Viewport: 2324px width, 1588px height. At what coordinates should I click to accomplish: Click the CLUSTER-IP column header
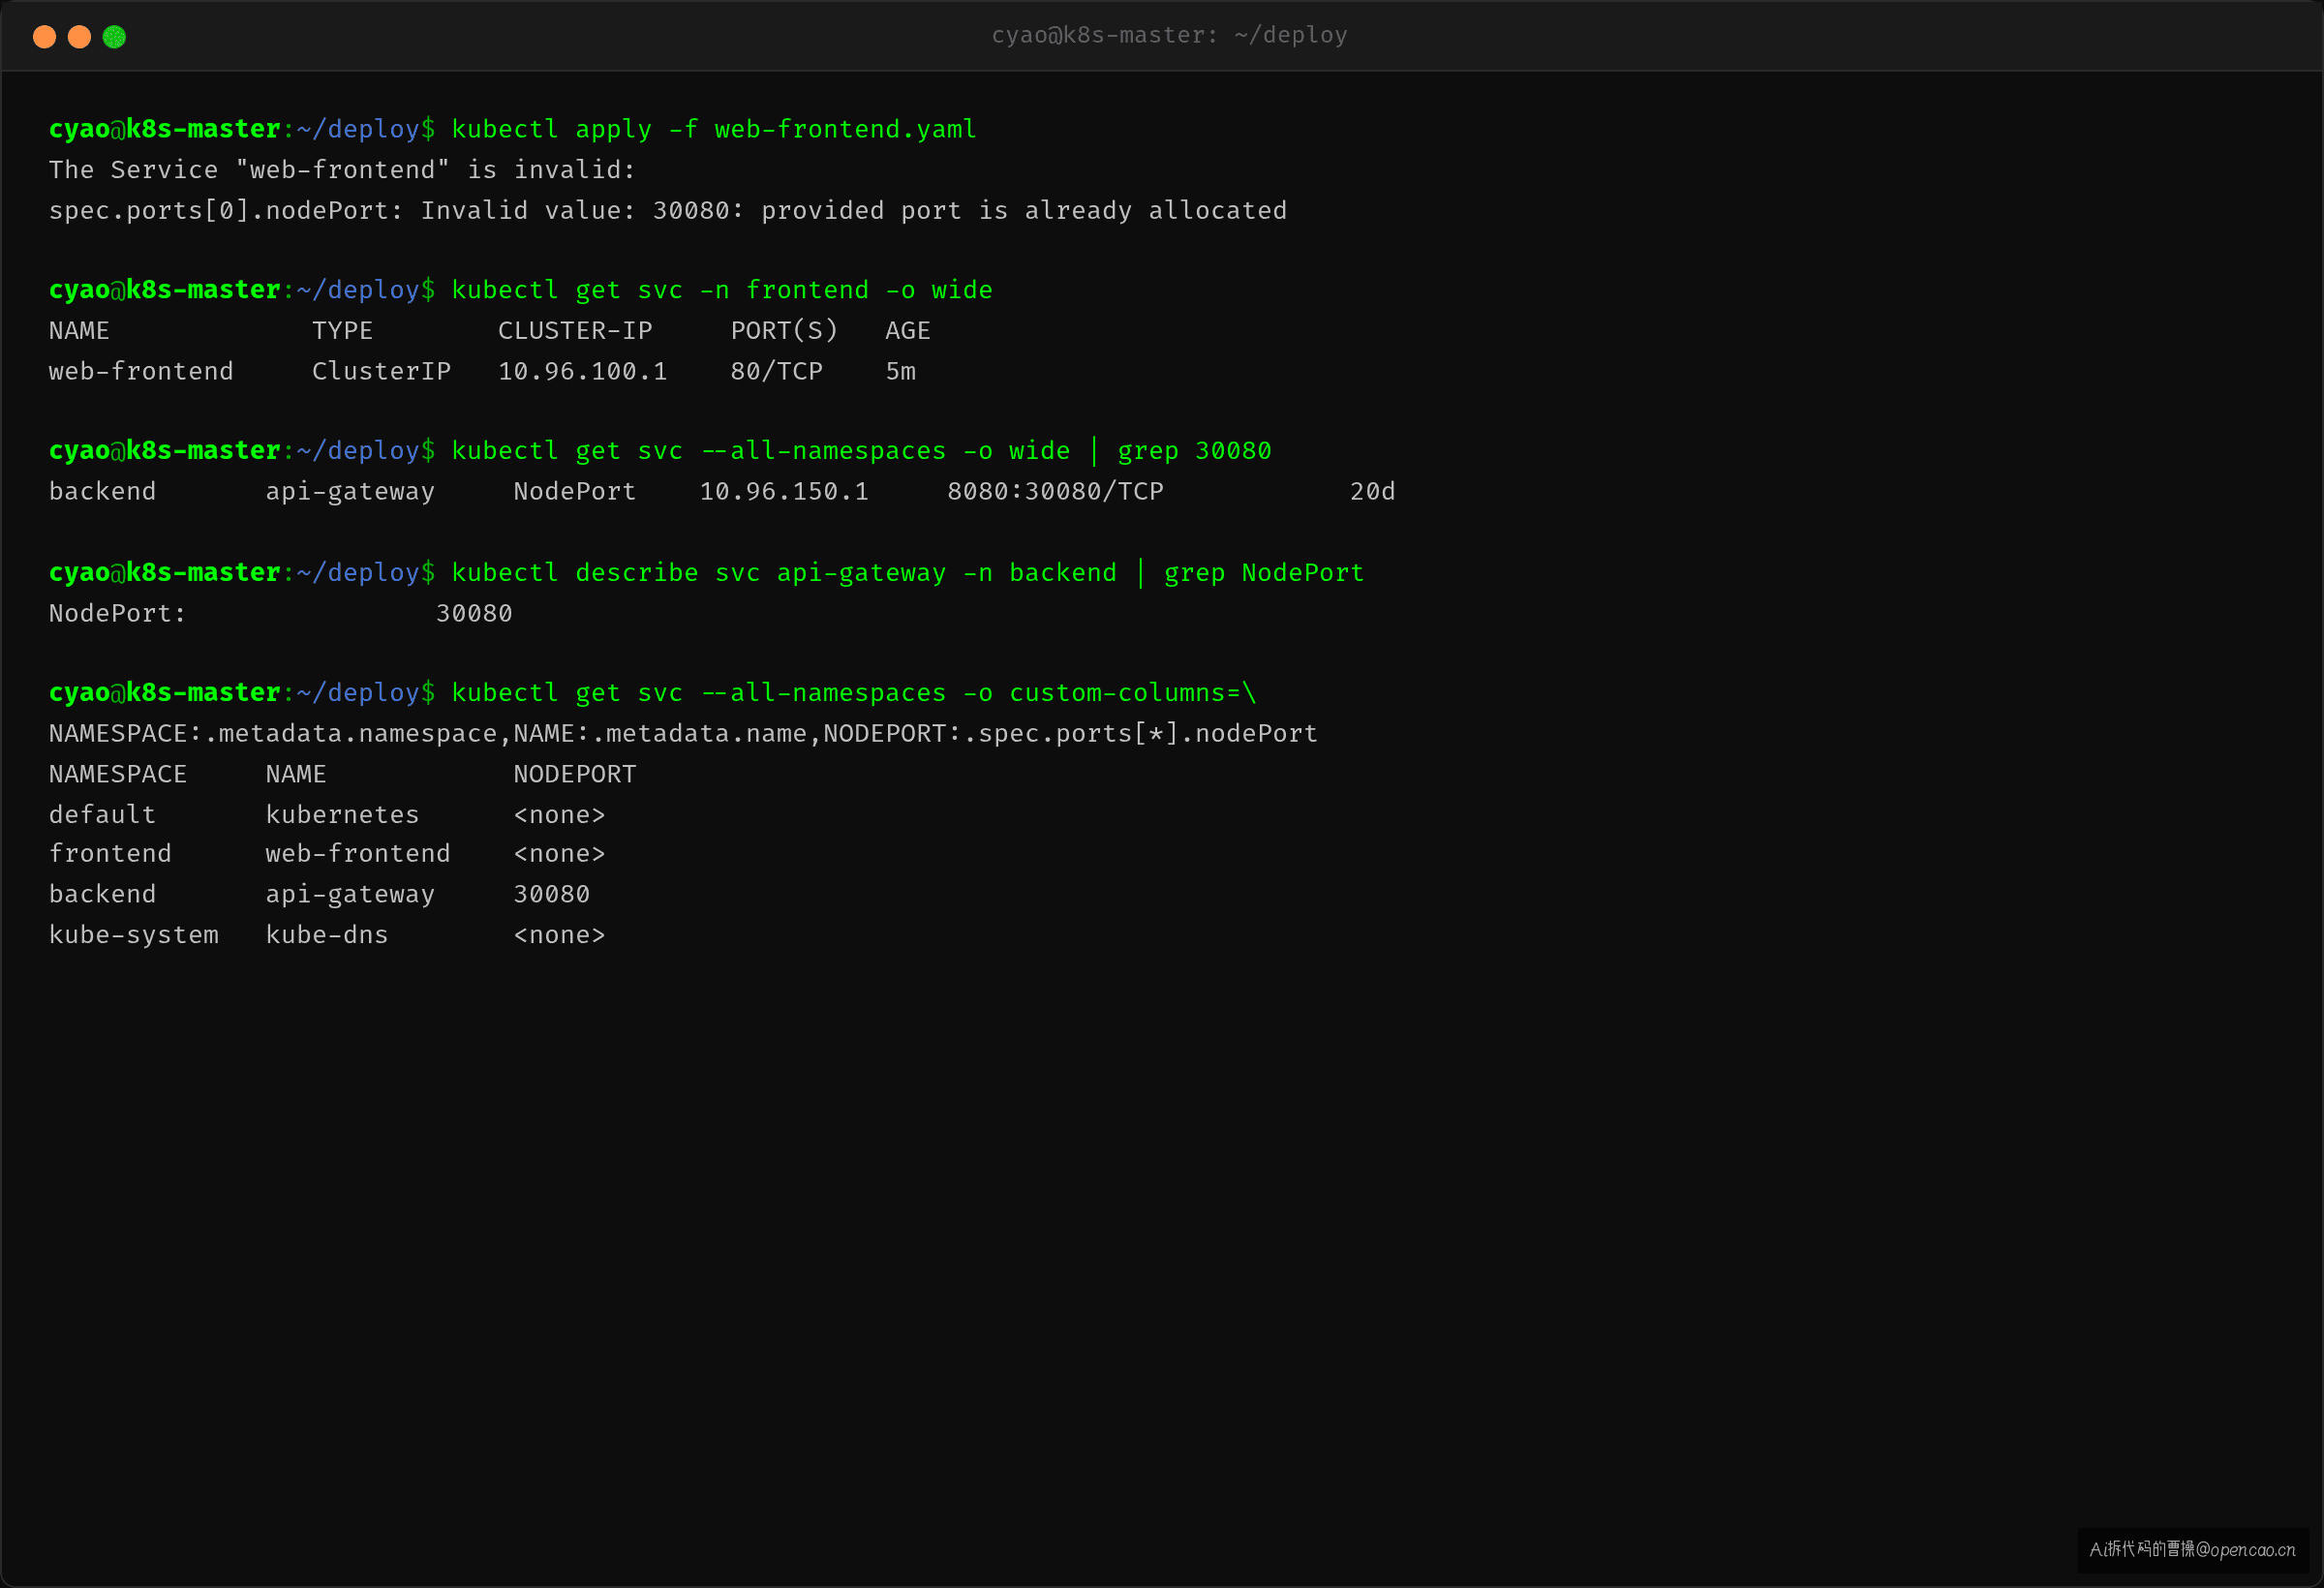575,331
